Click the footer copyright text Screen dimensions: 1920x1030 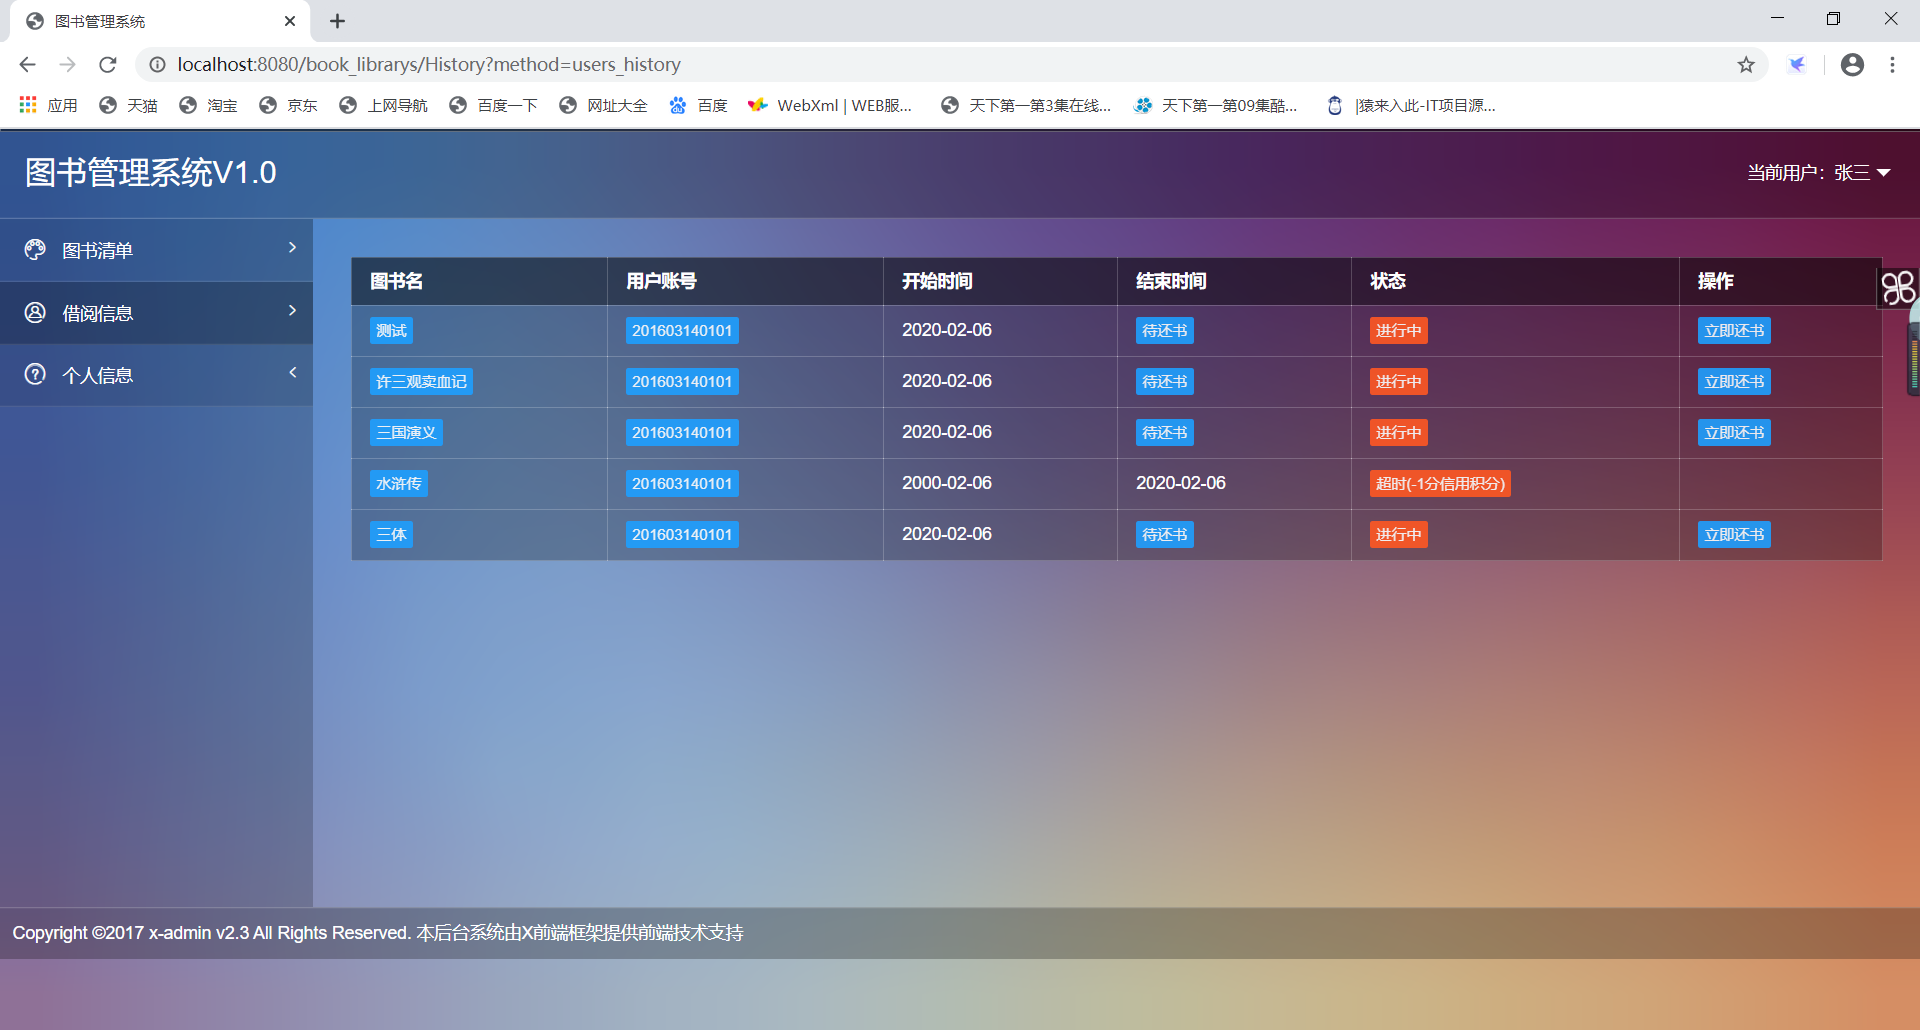coord(378,933)
